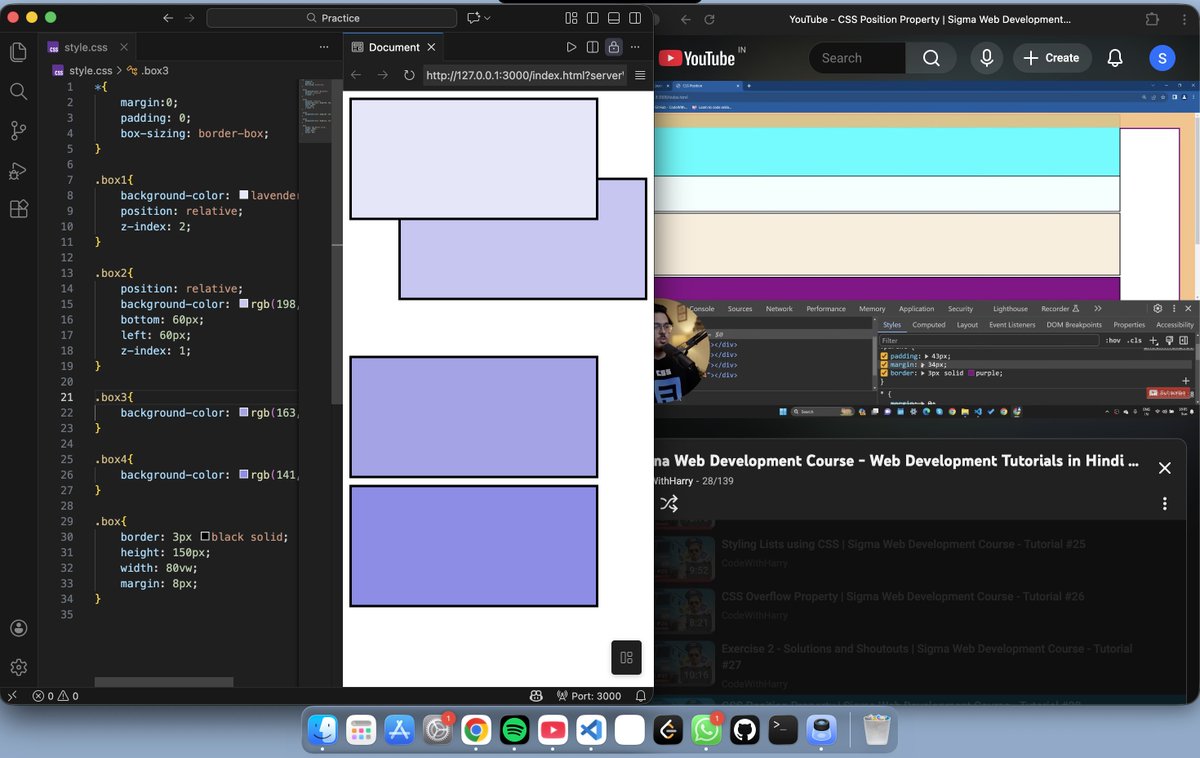Click the rgb color swatch on line 22
1200x758 pixels.
click(x=244, y=412)
